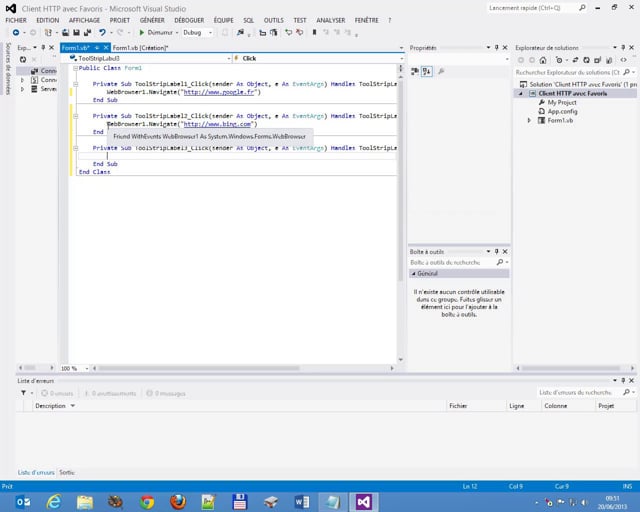
Task: Open the PROJET menu
Action: [120, 20]
